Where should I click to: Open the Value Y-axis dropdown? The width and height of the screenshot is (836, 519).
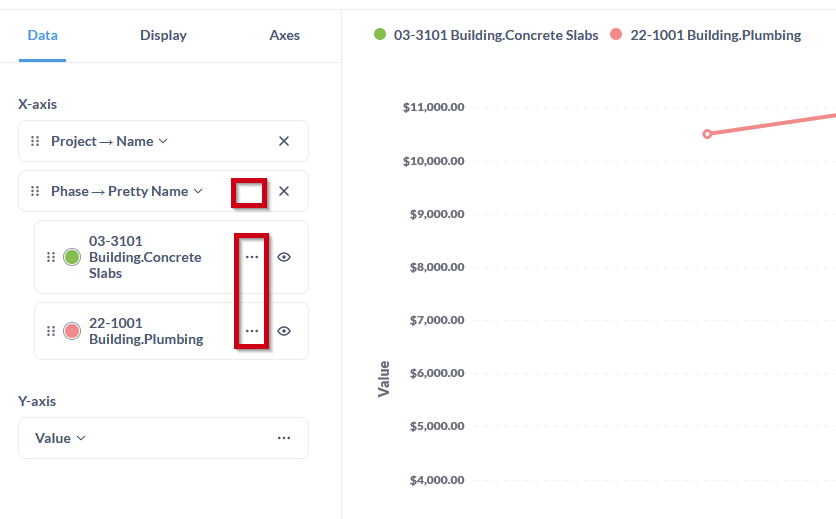coord(60,438)
